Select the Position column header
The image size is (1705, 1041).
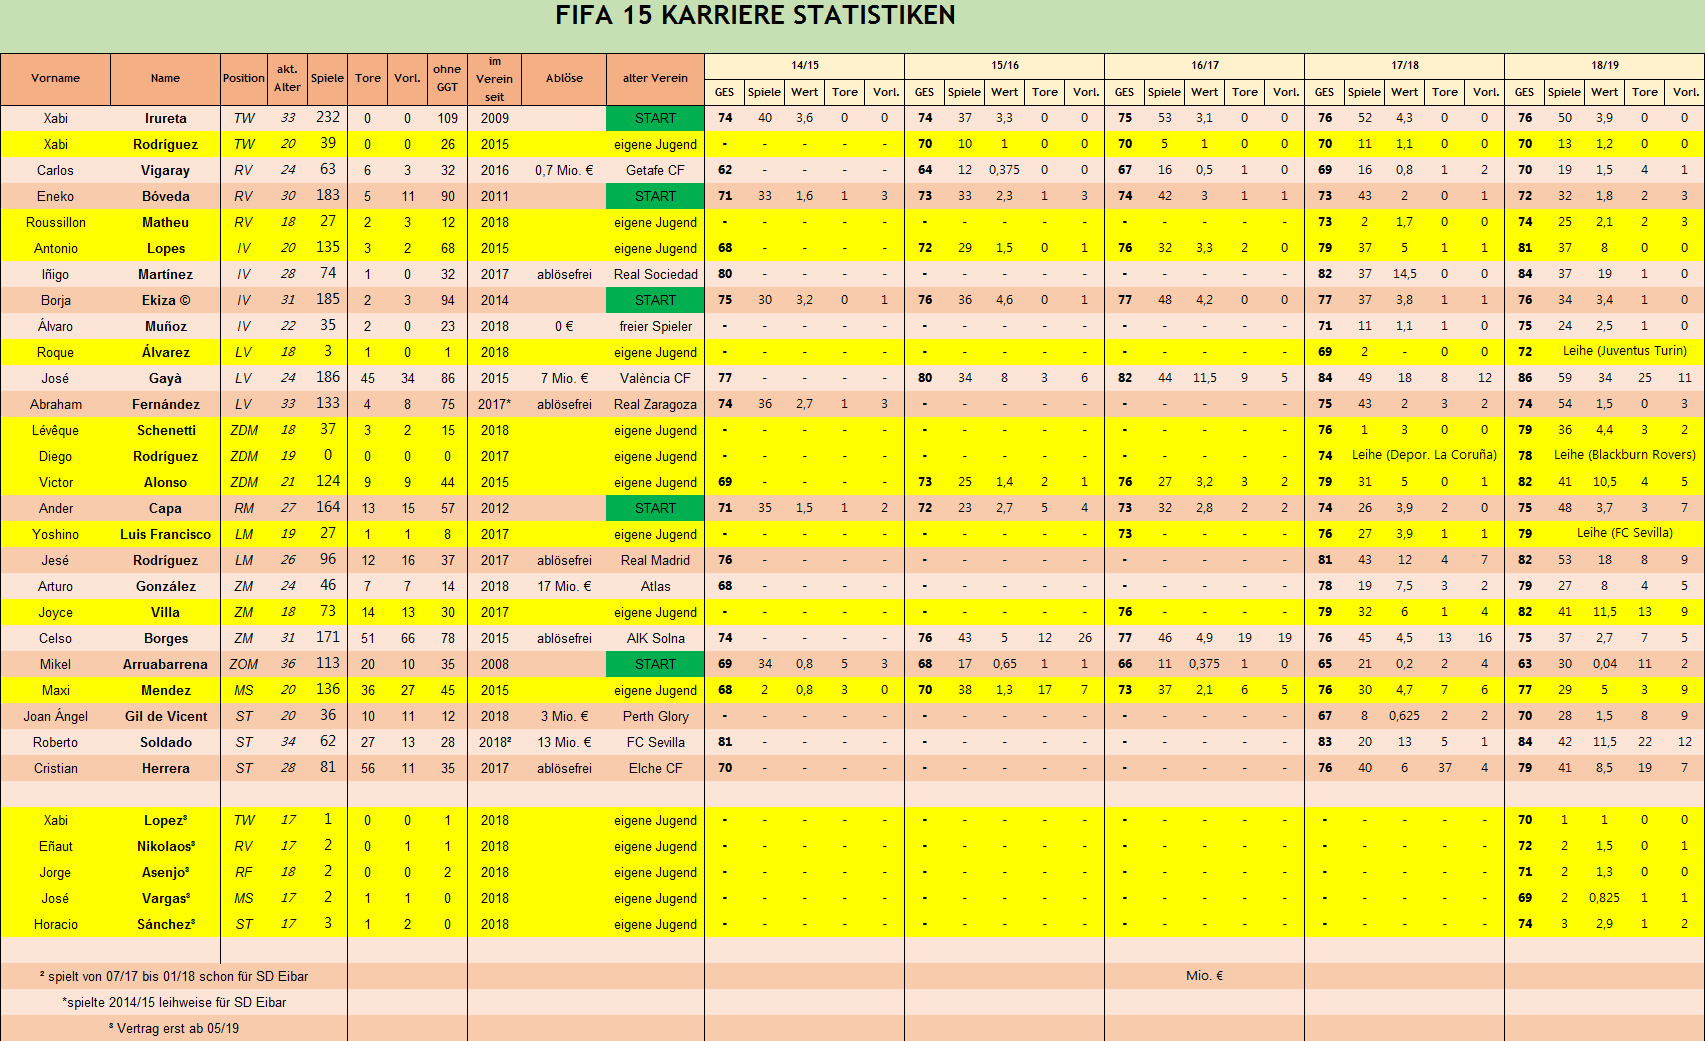(244, 78)
